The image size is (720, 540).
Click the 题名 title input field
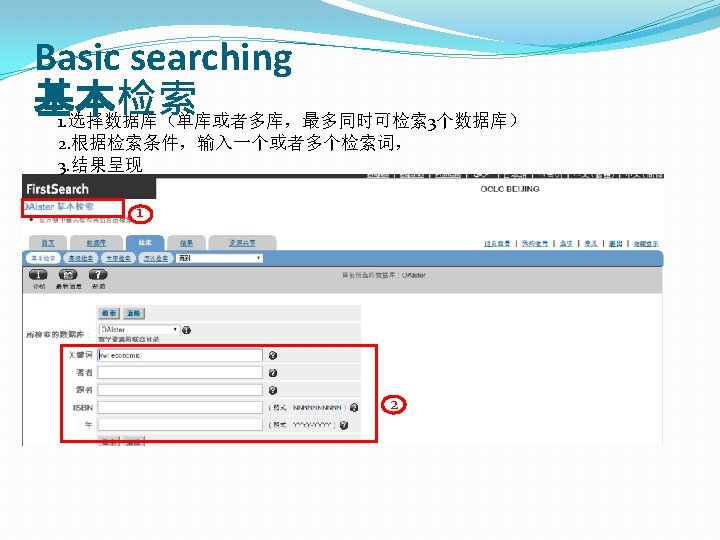(180, 390)
